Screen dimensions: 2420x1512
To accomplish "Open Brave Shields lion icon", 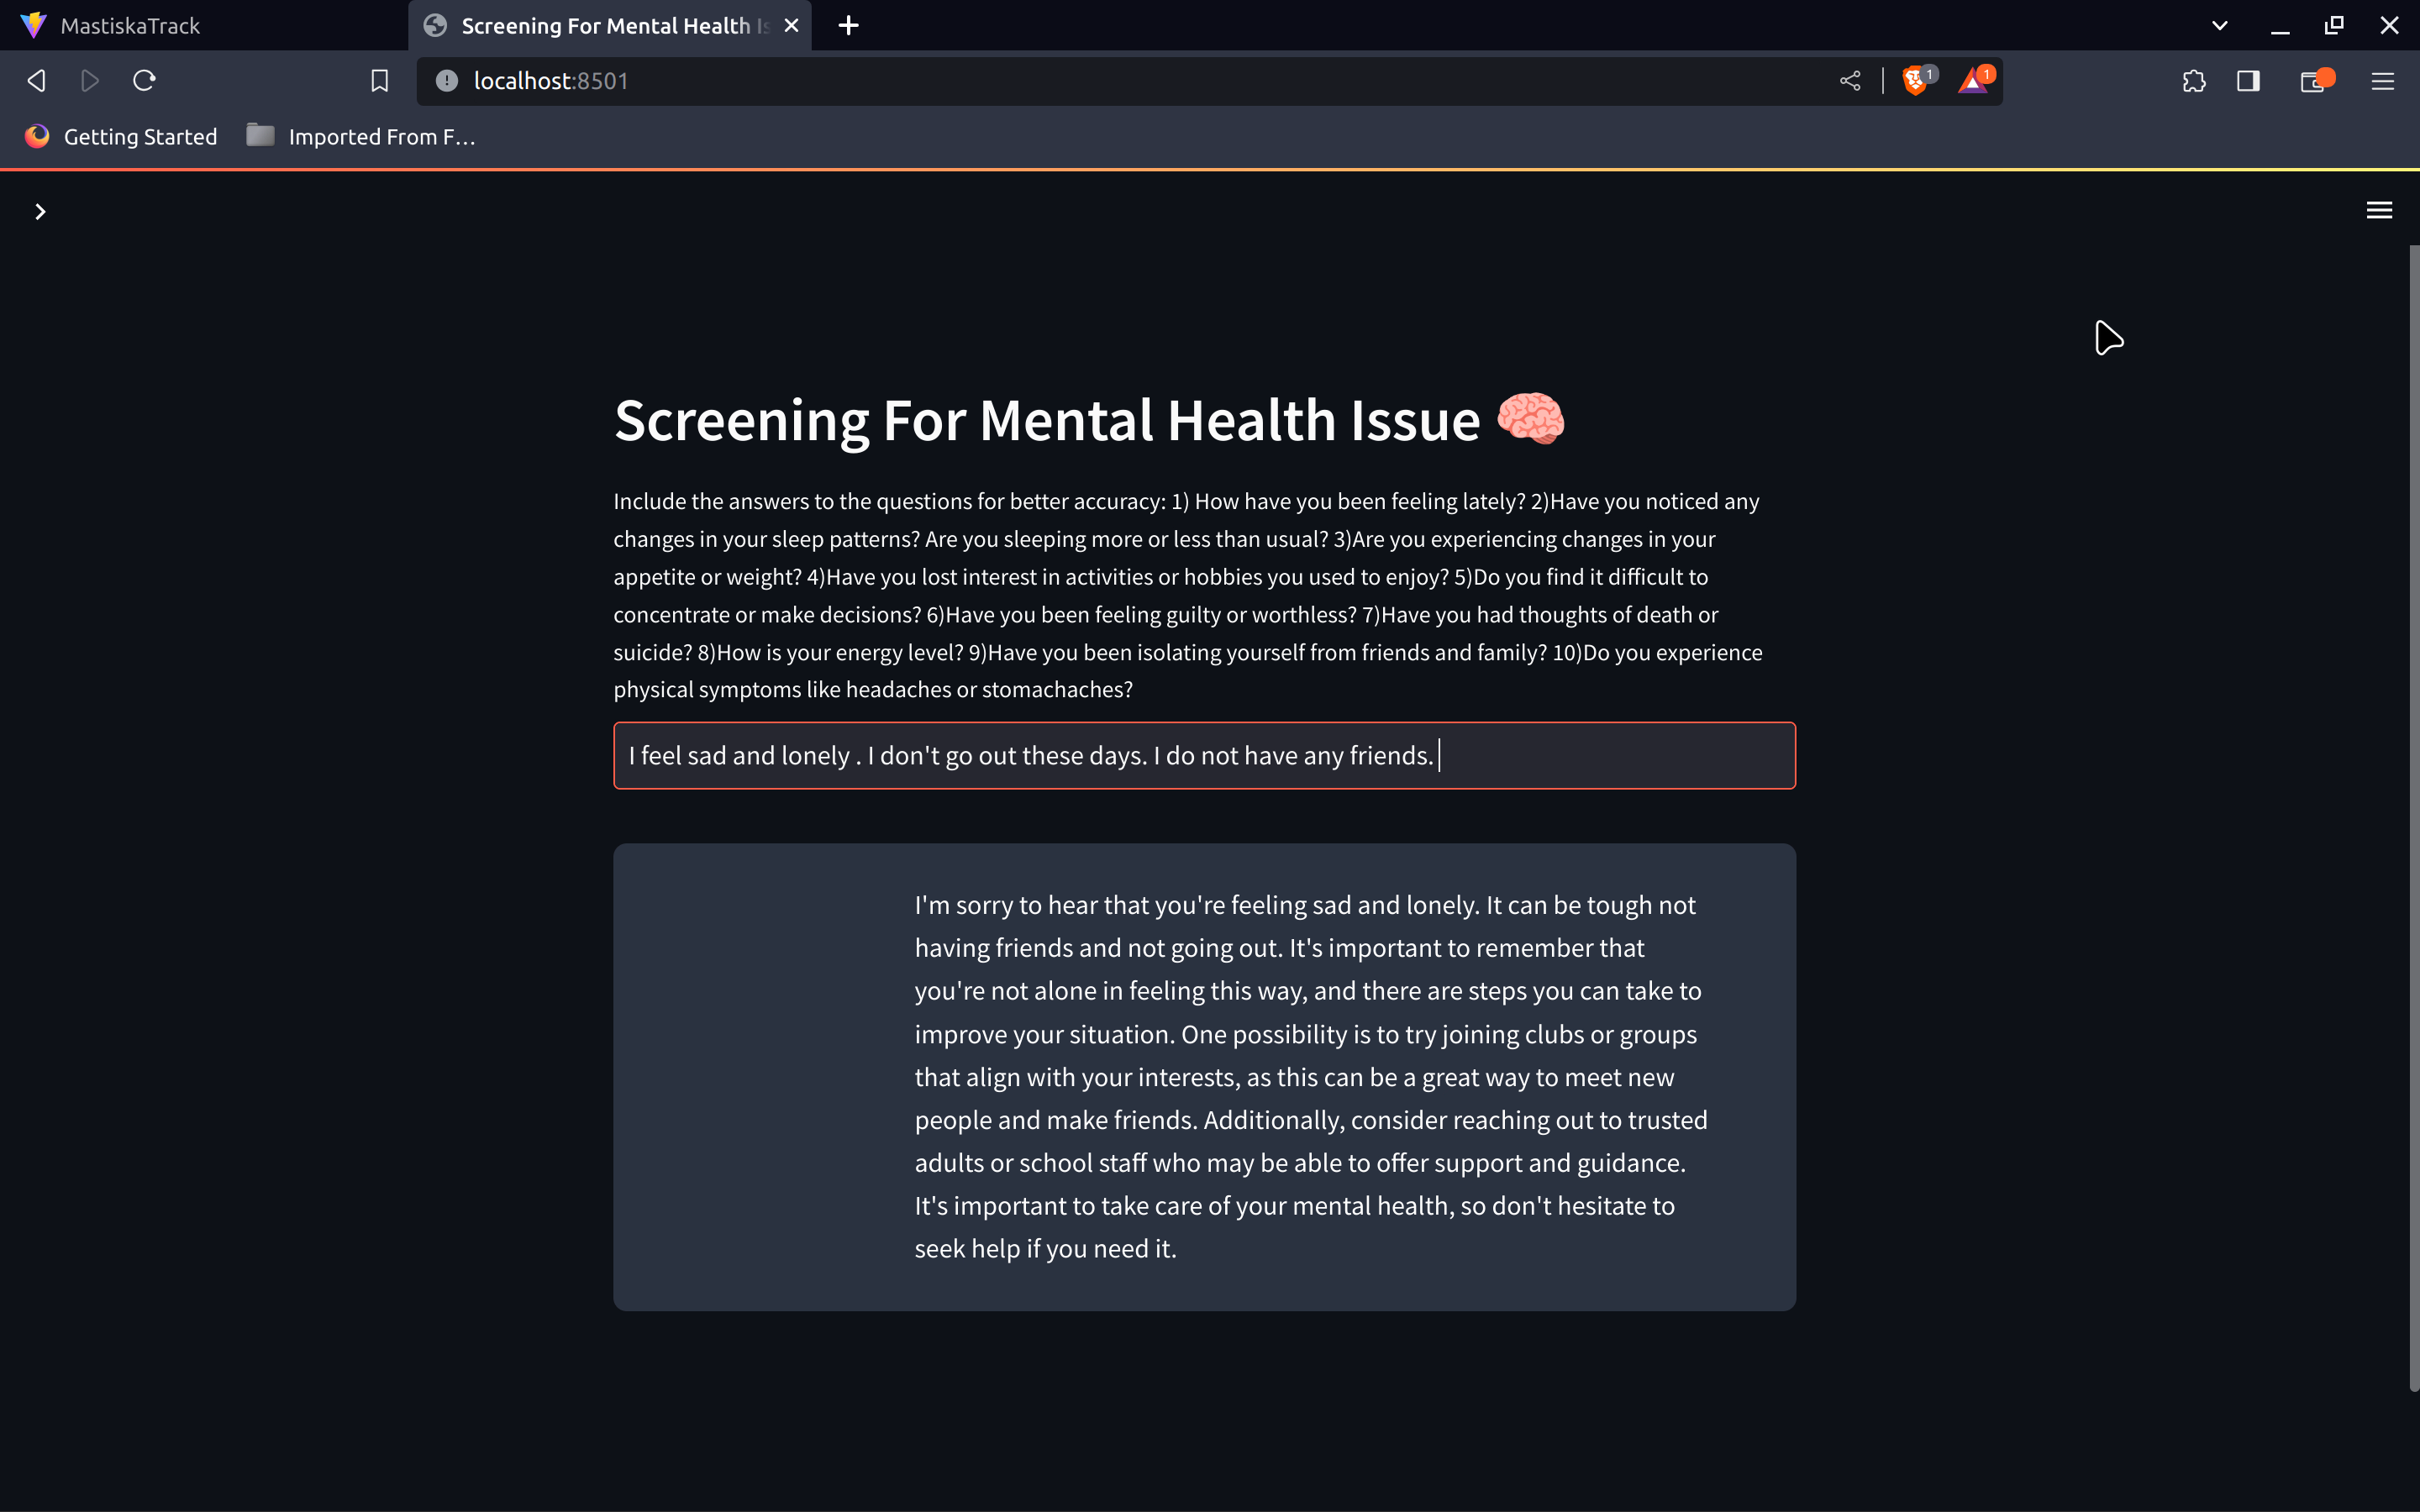I will (1915, 81).
